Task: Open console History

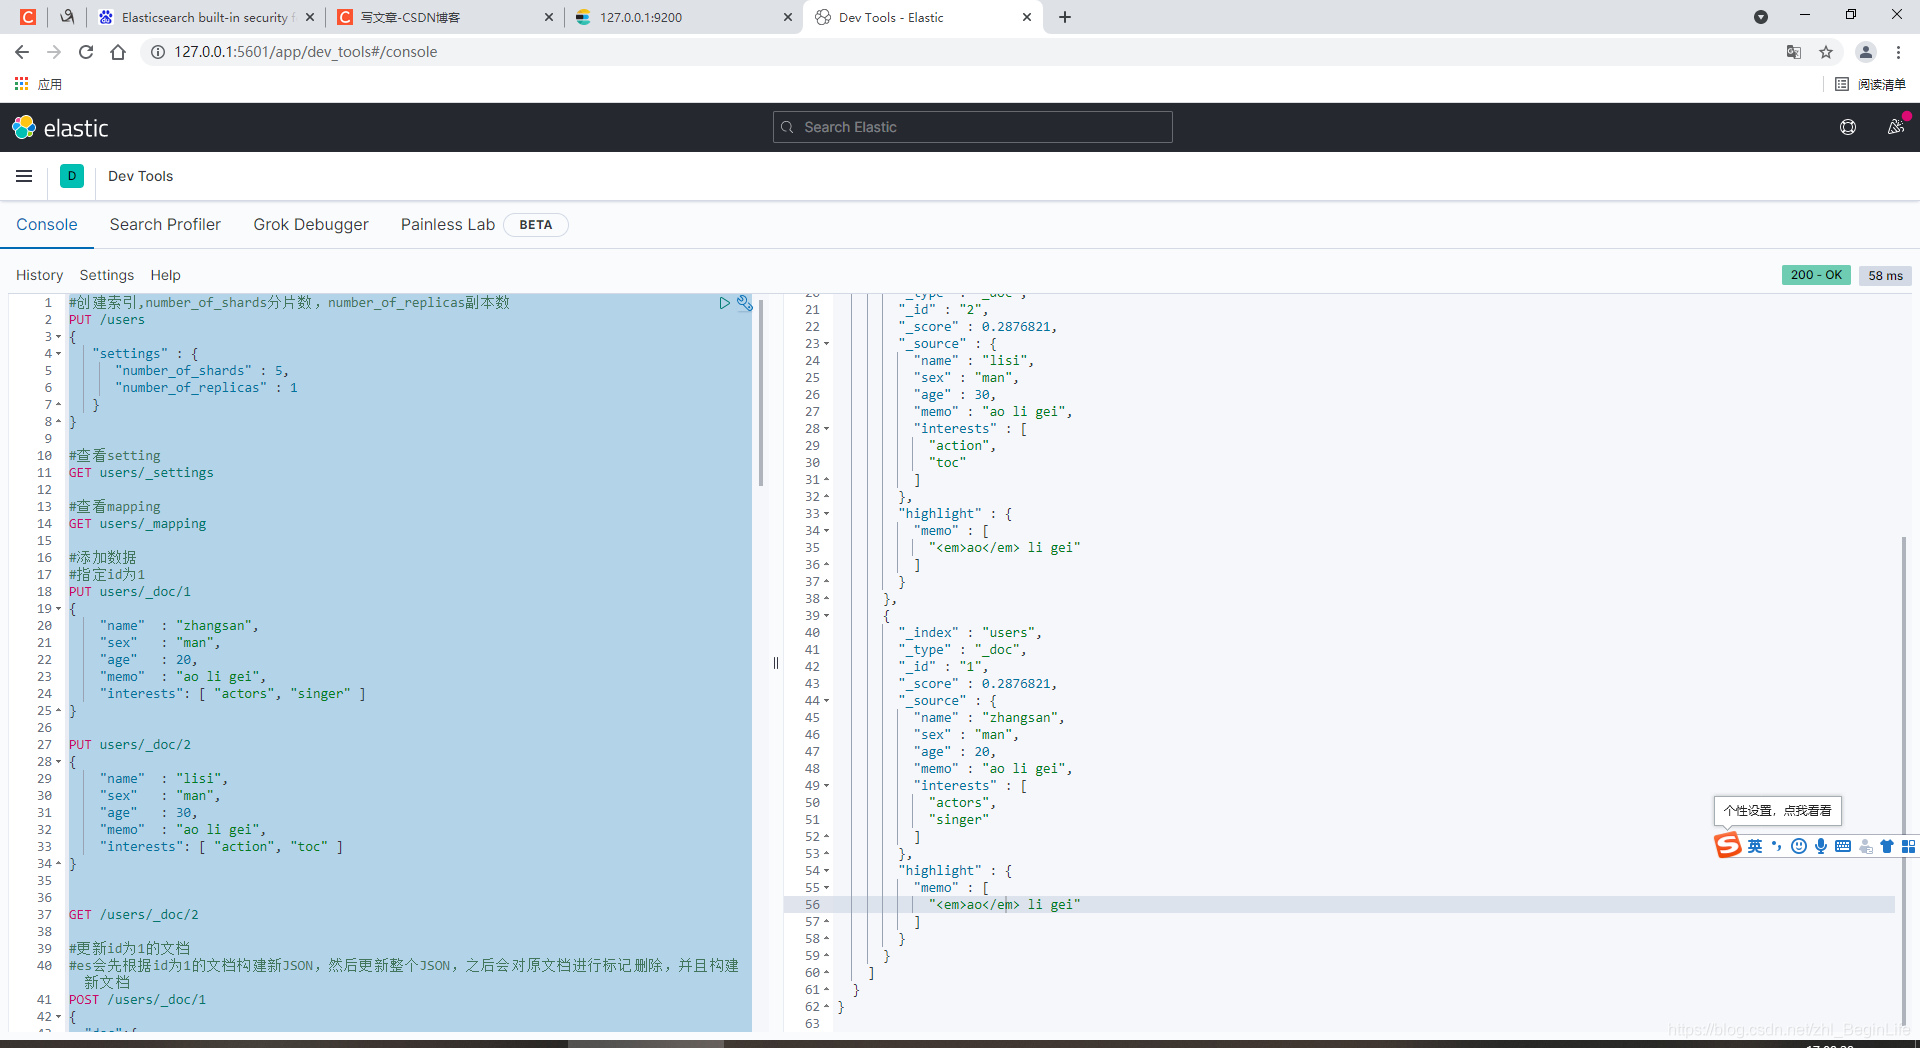Action: click(39, 275)
